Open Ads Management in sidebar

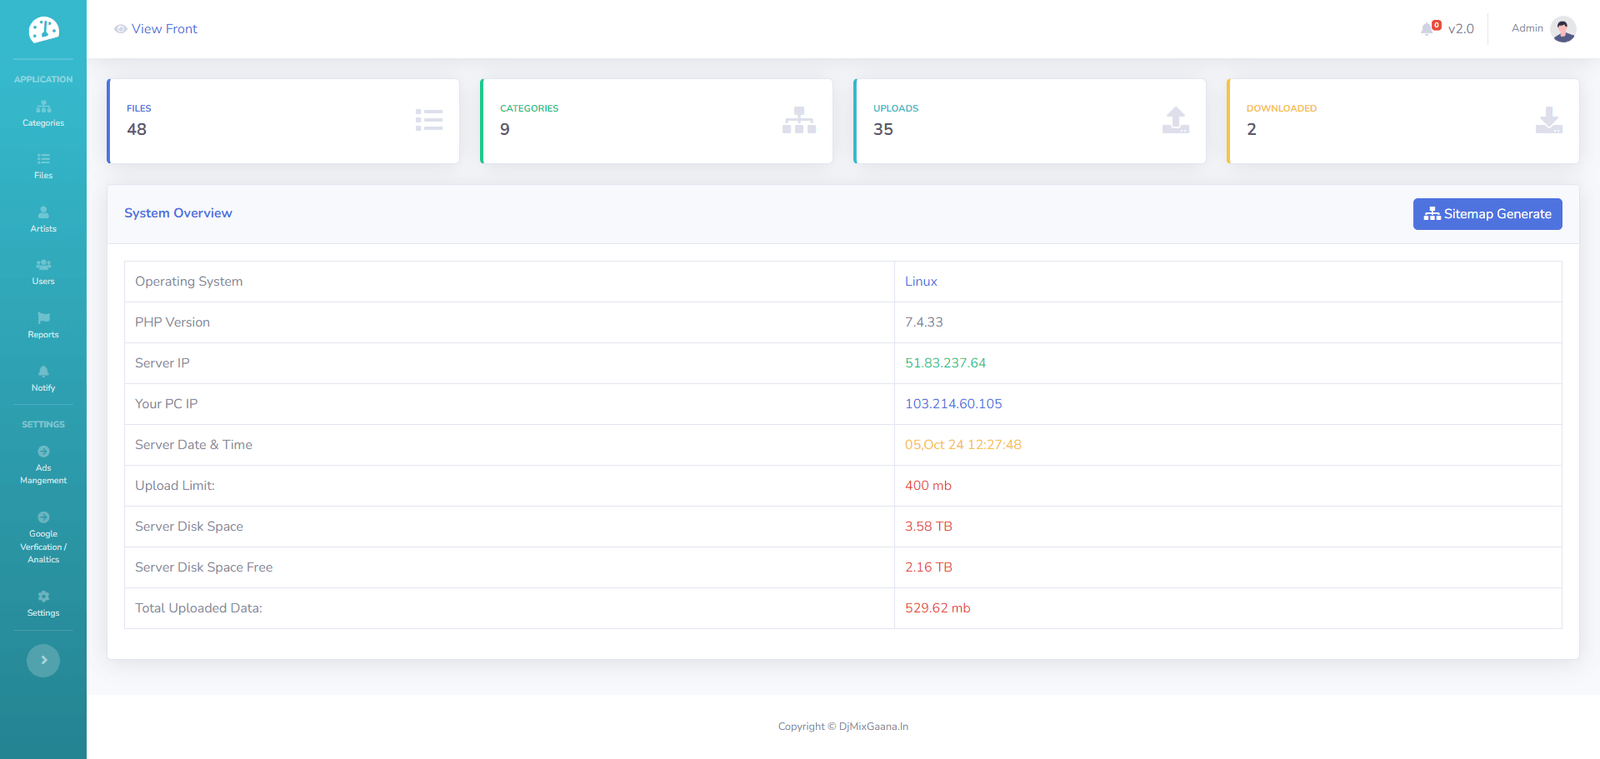(x=43, y=465)
